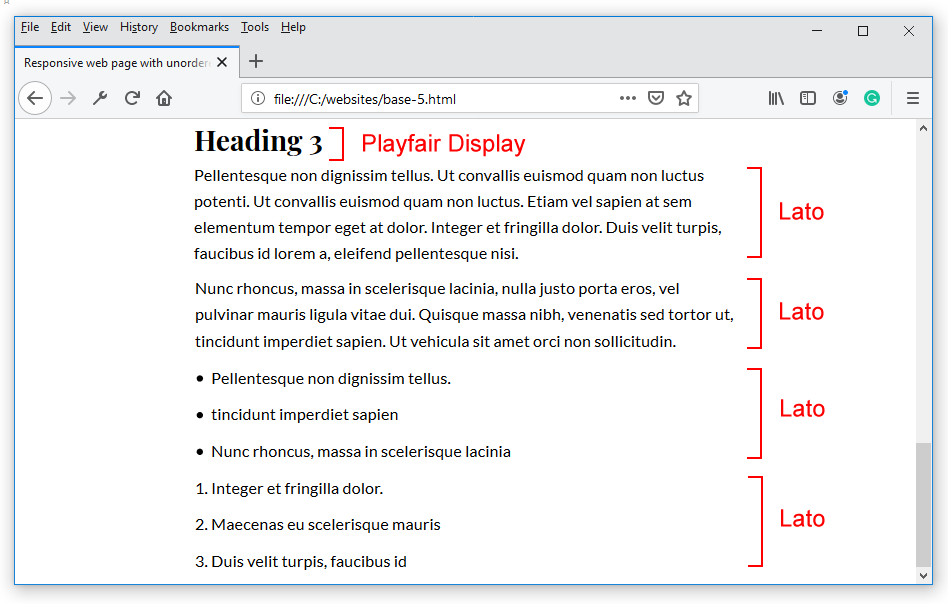Click the forward navigation arrow
The image size is (948, 604).
(68, 98)
